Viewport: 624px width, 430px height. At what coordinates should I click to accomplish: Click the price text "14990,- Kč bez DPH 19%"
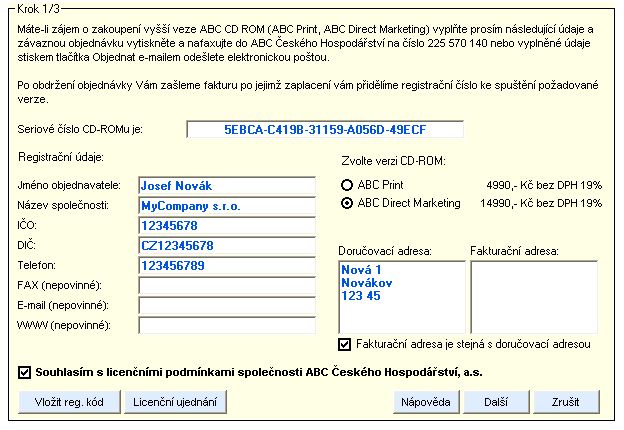pyautogui.click(x=541, y=203)
